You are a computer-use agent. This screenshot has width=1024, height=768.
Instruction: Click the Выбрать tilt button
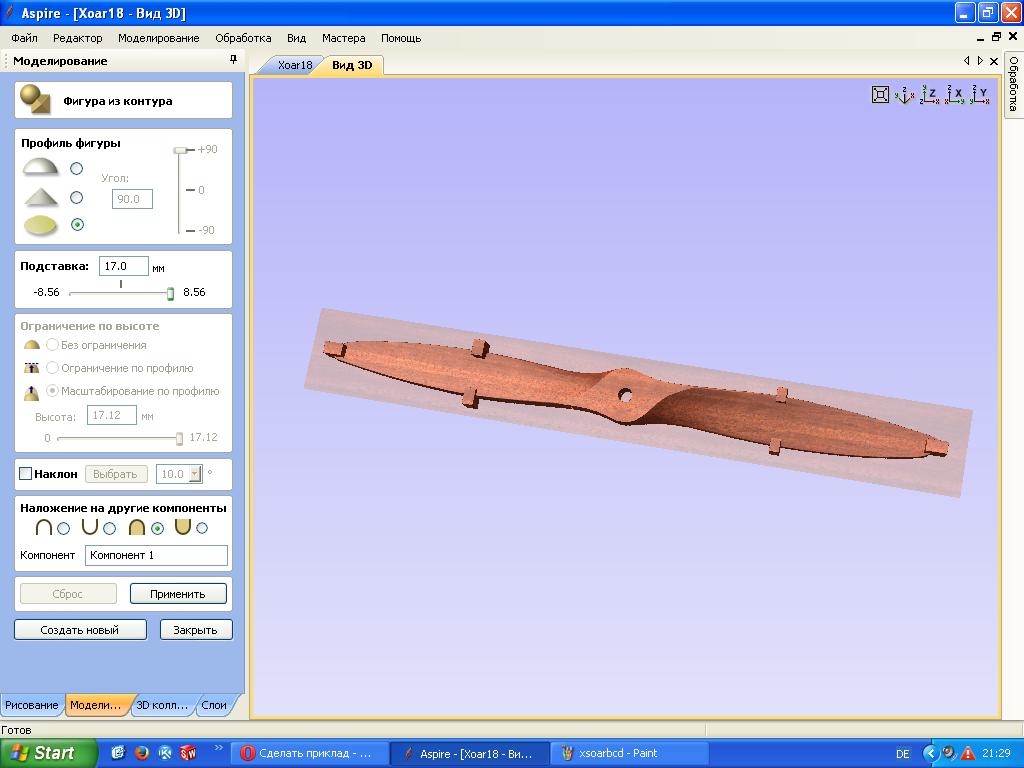point(115,473)
